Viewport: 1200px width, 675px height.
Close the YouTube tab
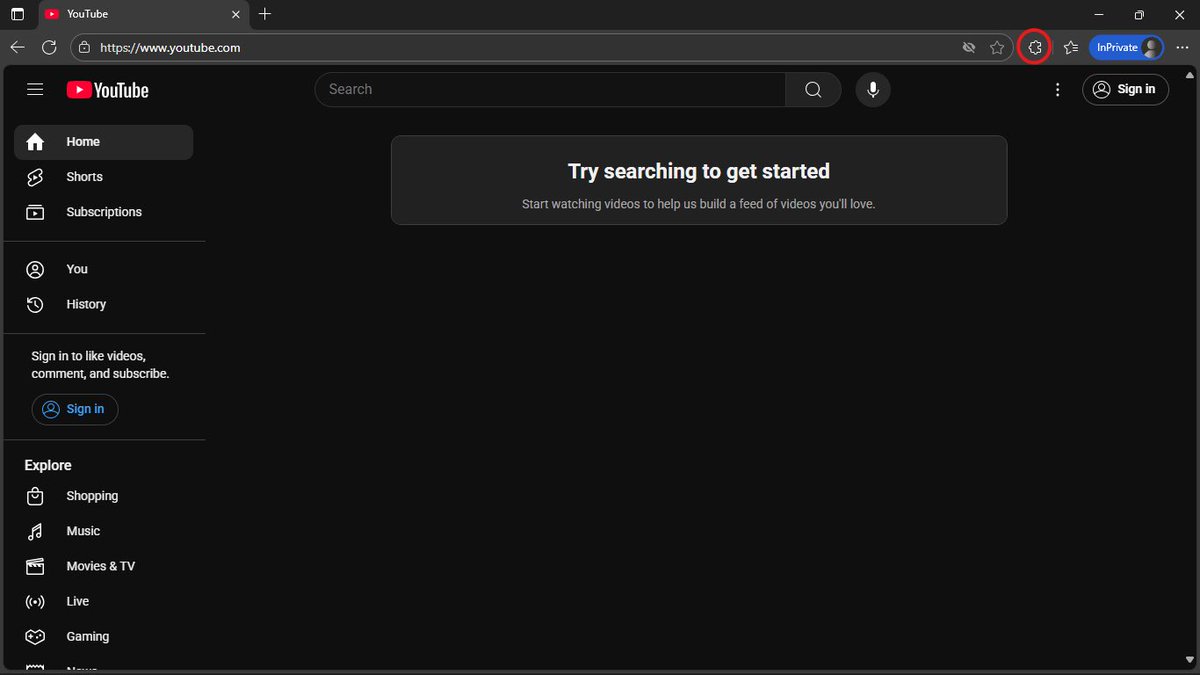(236, 15)
